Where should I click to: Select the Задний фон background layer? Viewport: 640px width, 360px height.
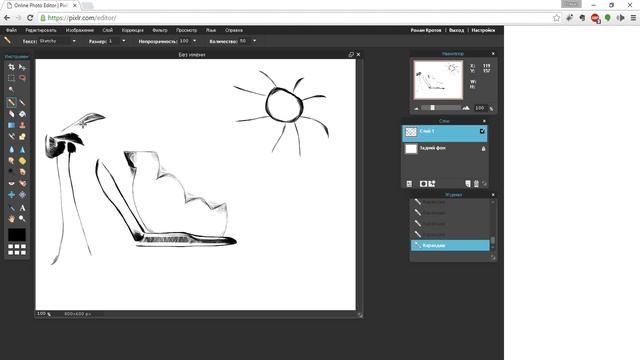(445, 149)
